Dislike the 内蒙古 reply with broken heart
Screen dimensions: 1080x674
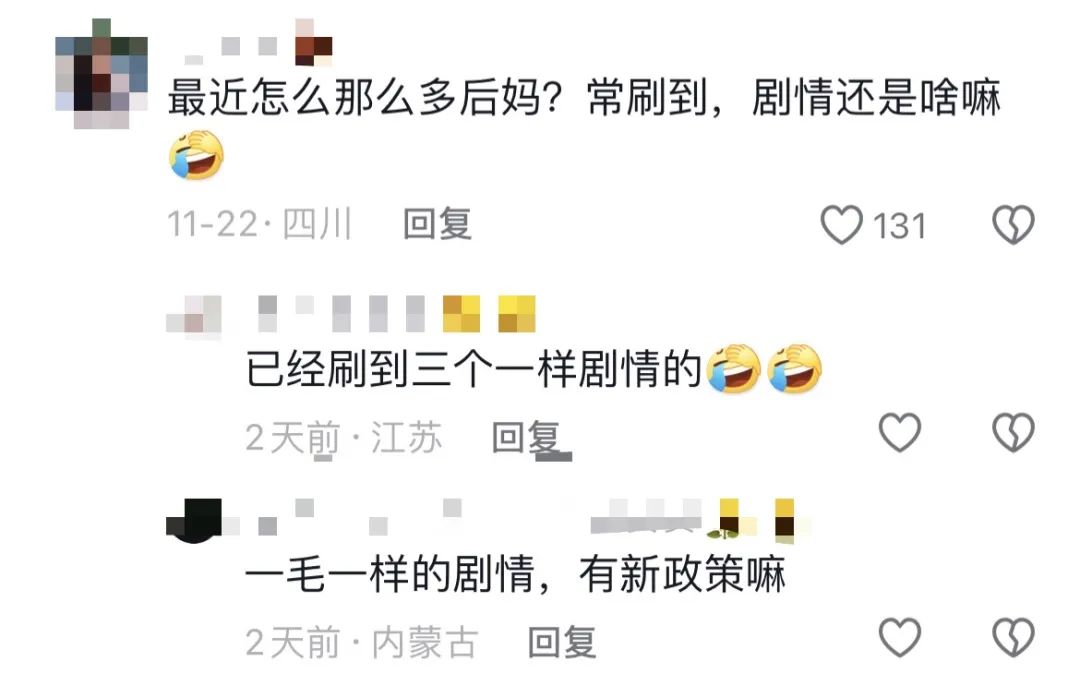pos(1013,638)
